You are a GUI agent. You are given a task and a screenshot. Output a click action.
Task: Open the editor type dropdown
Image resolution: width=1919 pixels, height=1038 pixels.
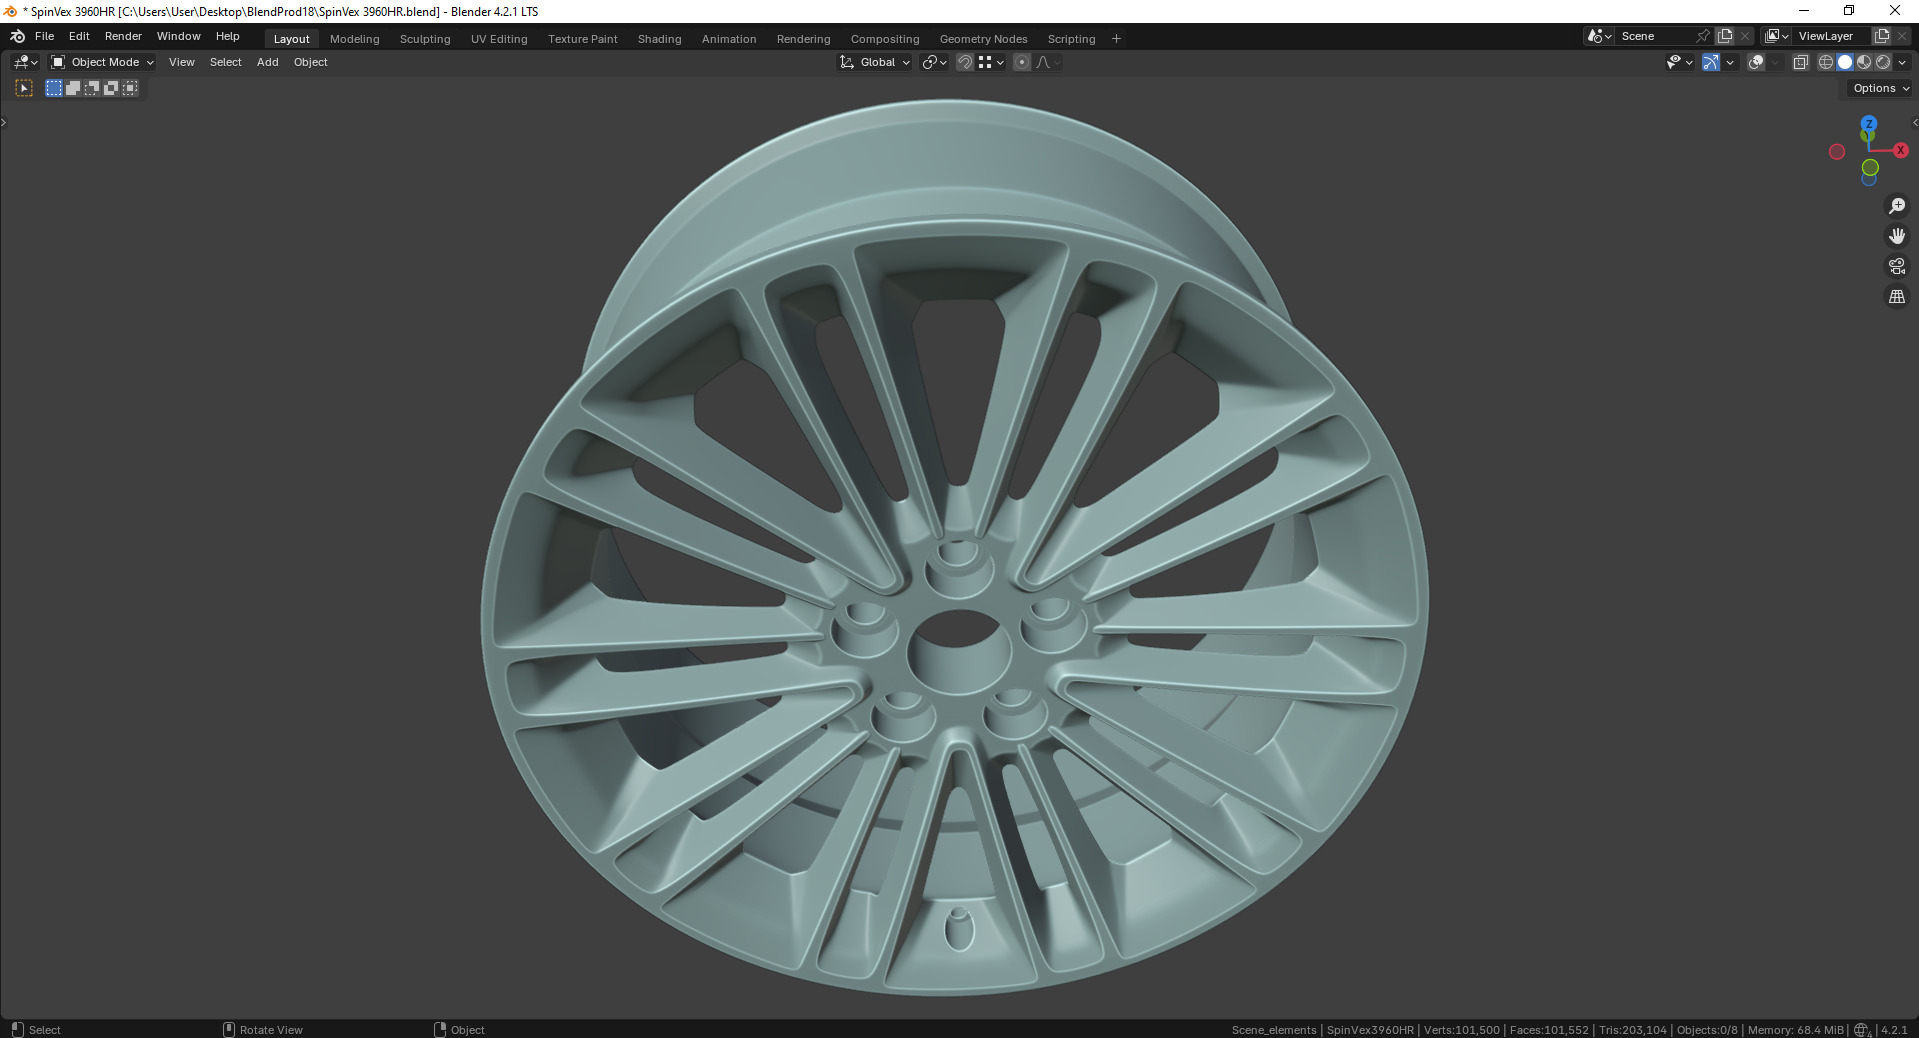coord(26,62)
